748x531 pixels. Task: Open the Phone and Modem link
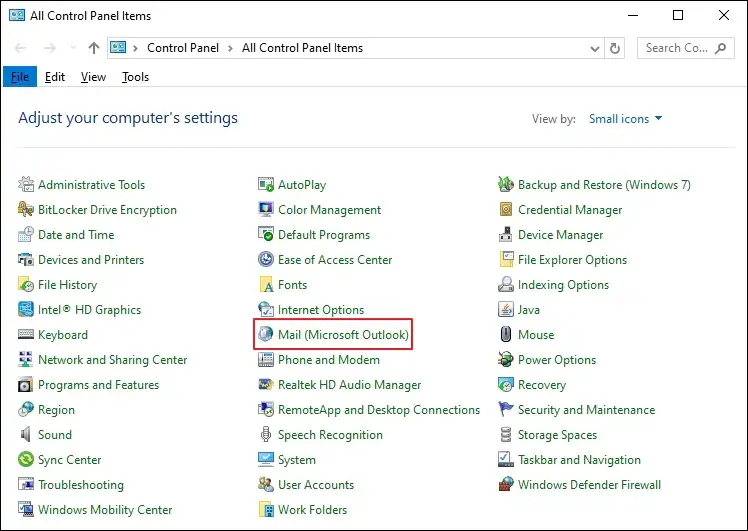point(329,360)
